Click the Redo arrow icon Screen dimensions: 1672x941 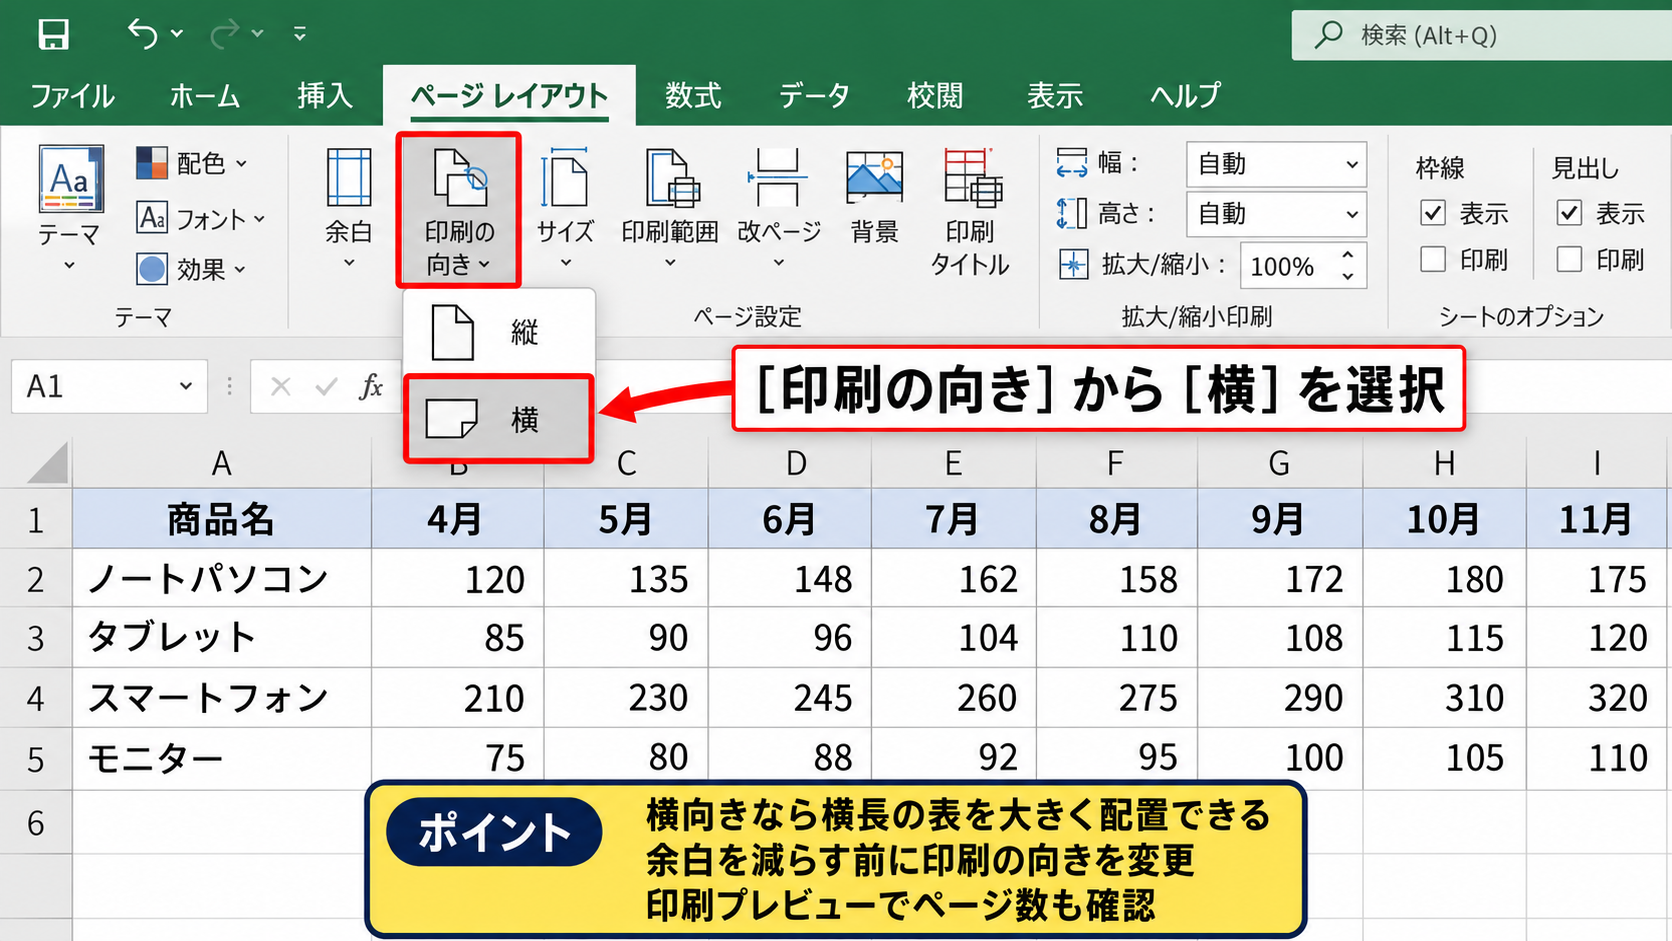[225, 34]
